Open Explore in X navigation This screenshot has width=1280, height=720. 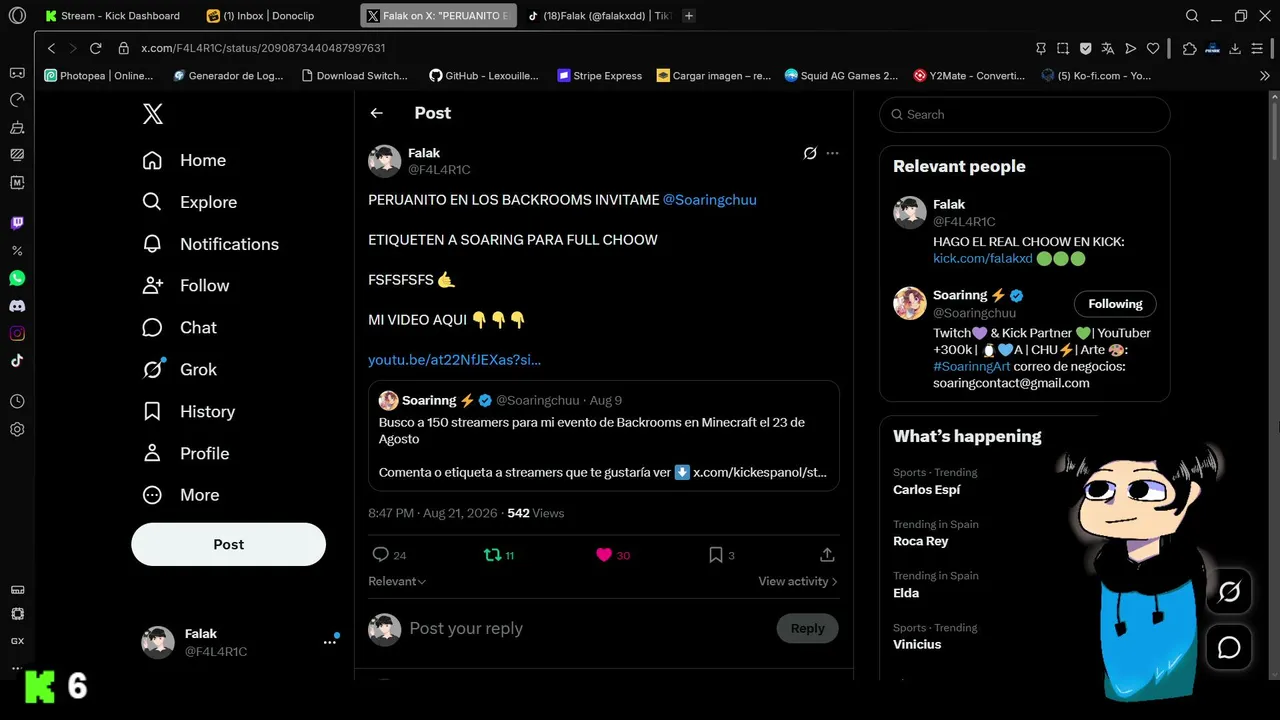(190, 202)
